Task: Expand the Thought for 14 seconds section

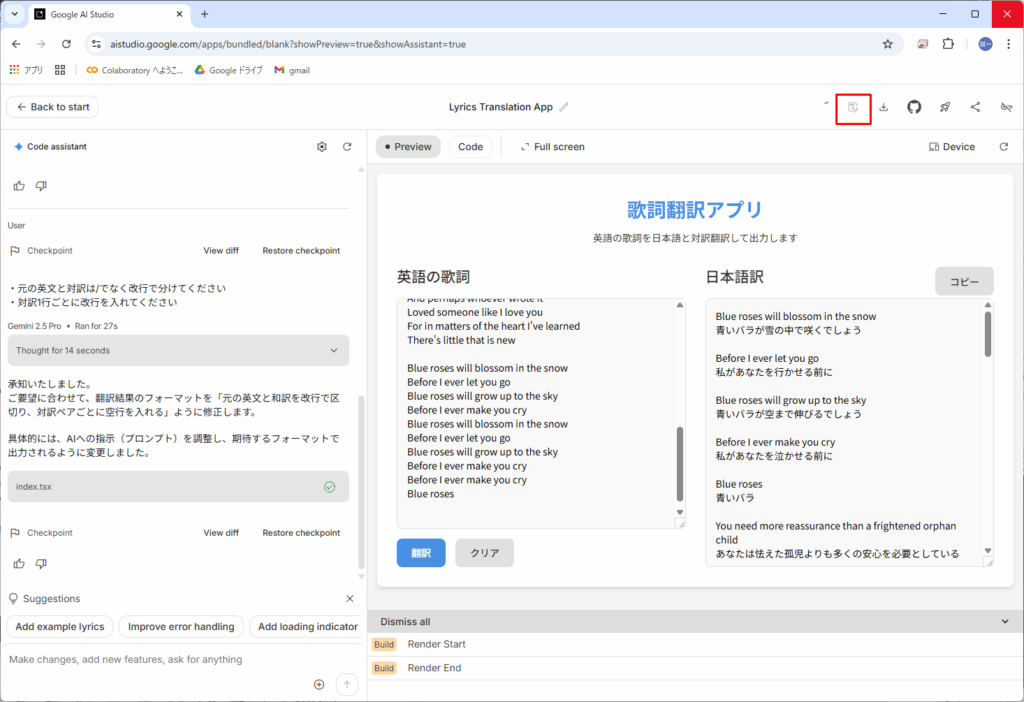Action: click(178, 351)
